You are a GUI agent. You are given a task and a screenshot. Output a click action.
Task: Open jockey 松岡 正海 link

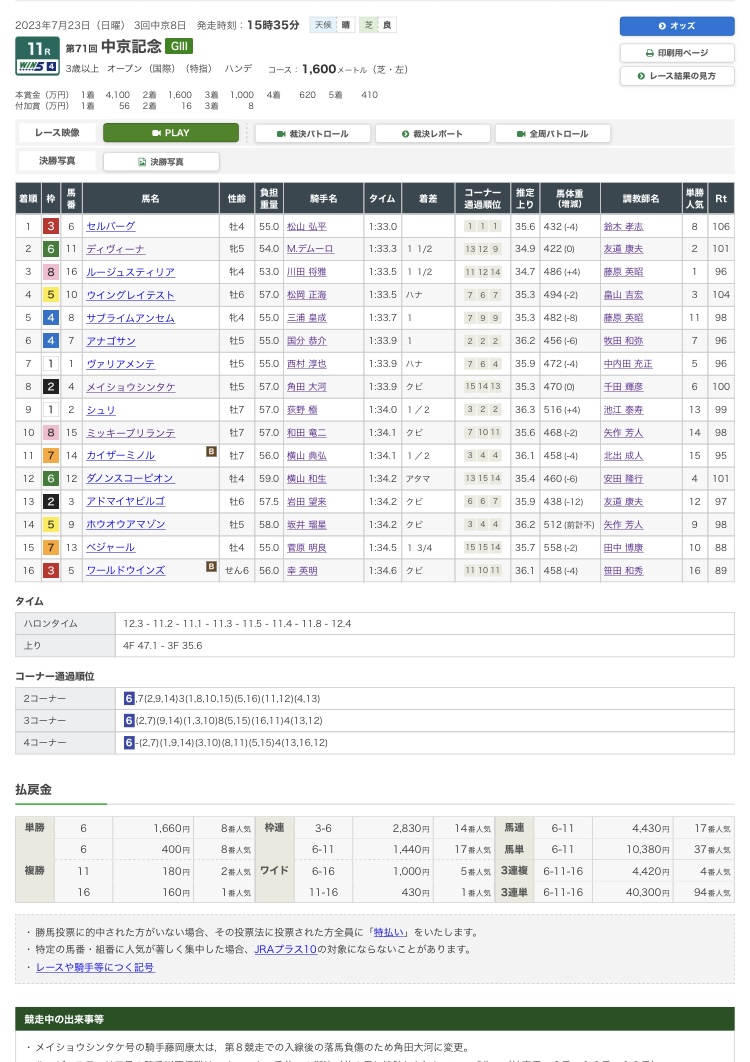tap(306, 295)
